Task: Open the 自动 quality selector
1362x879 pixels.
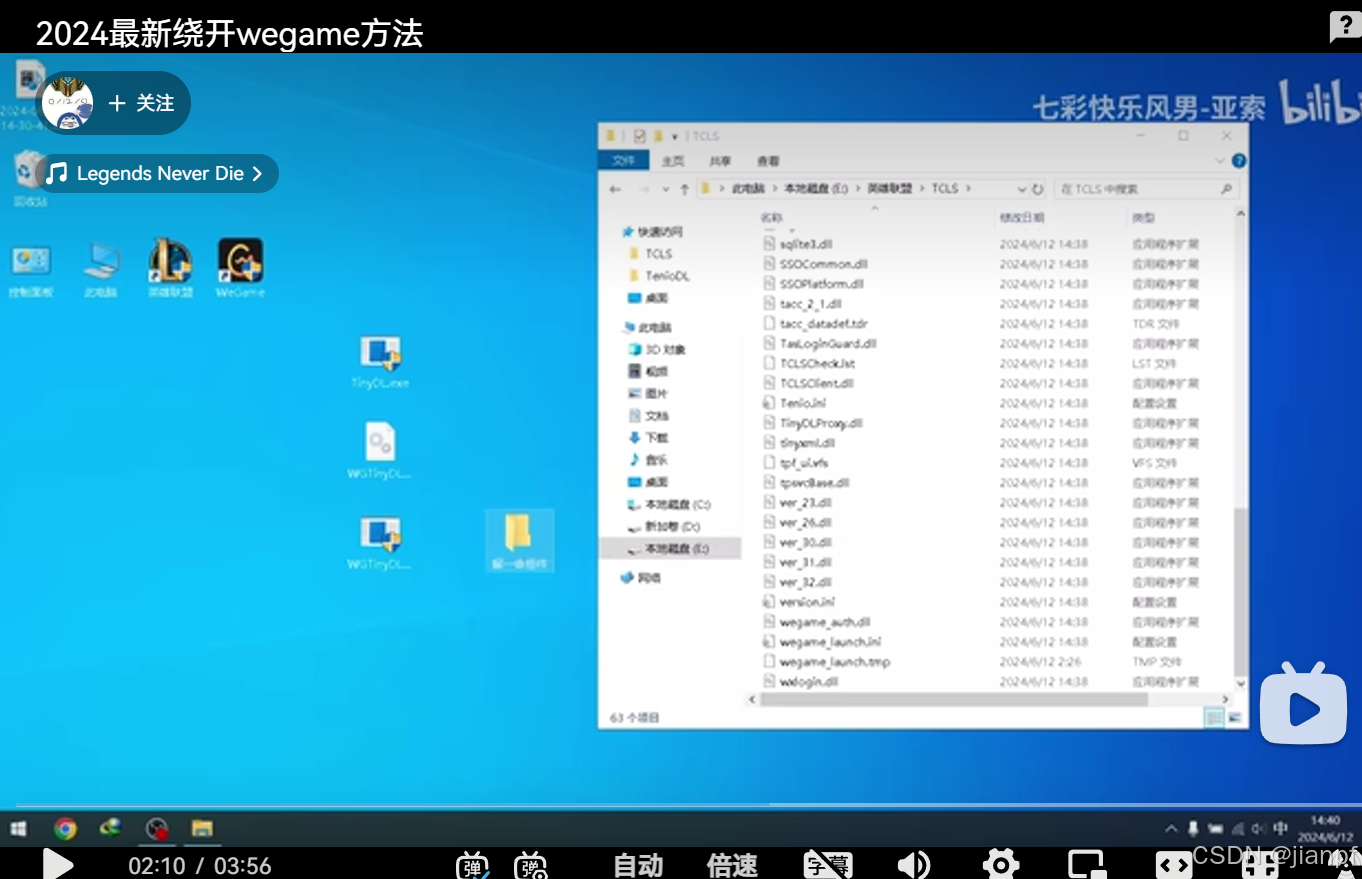Action: click(638, 865)
